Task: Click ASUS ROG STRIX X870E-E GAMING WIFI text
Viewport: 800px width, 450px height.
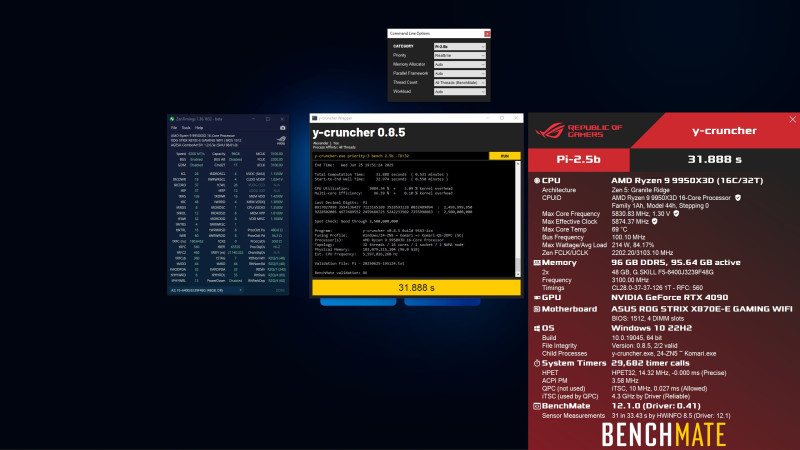Action: coord(702,309)
